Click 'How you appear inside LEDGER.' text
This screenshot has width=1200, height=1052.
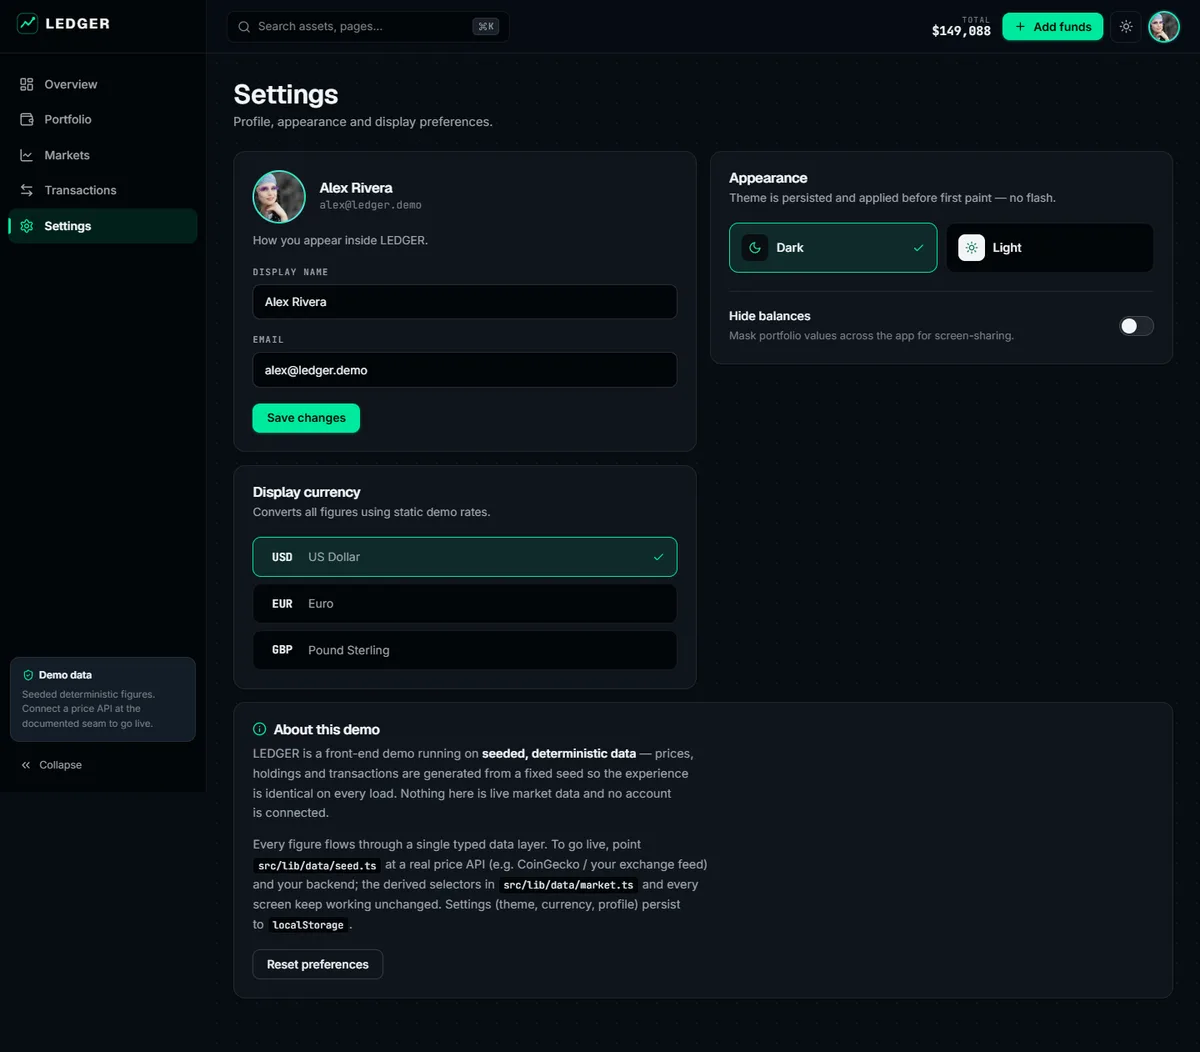pyautogui.click(x=340, y=240)
